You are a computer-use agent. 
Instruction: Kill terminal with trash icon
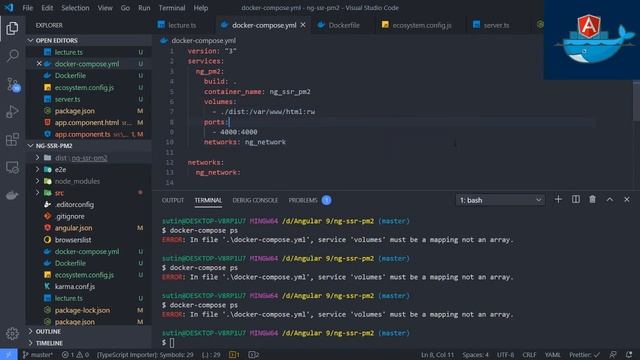592,199
